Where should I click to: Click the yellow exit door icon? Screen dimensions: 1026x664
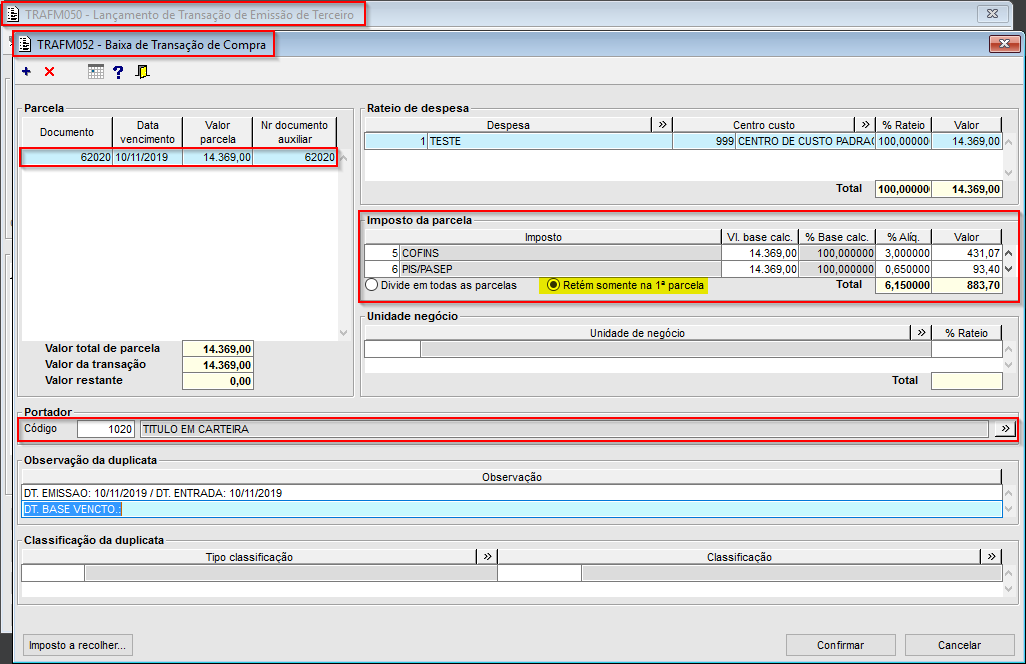click(142, 72)
